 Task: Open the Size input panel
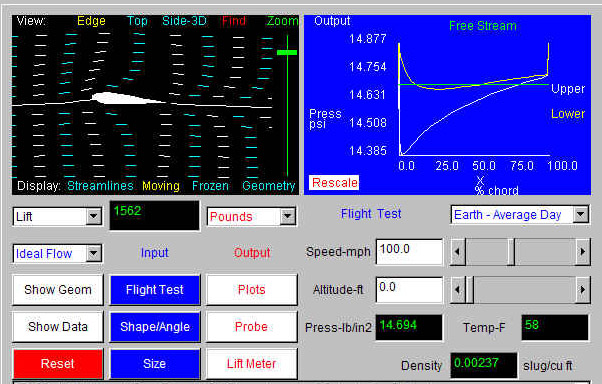(x=155, y=364)
